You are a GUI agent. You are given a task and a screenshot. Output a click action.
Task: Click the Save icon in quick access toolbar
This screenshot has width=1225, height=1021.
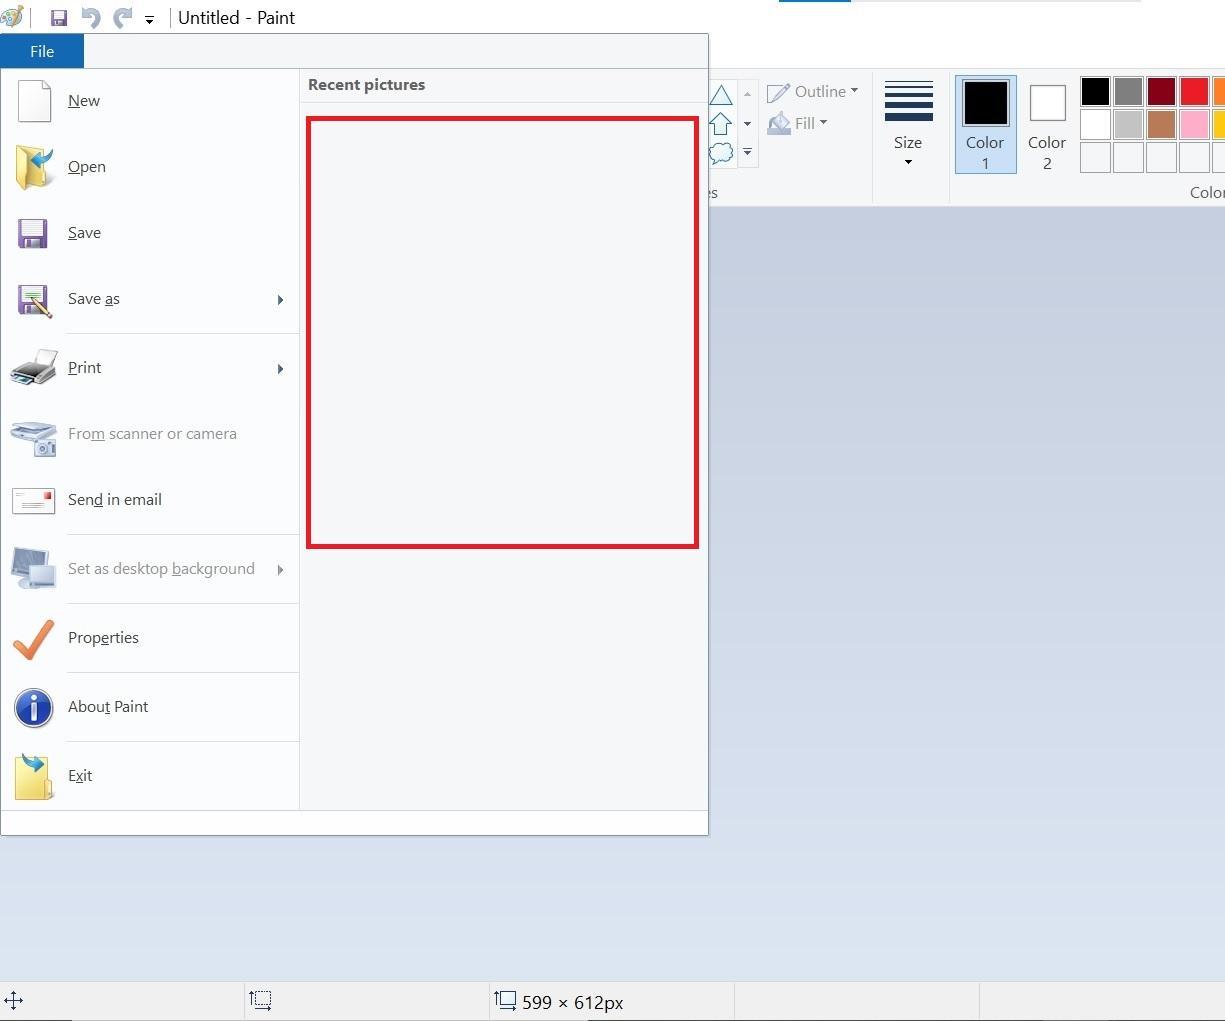[x=58, y=17]
